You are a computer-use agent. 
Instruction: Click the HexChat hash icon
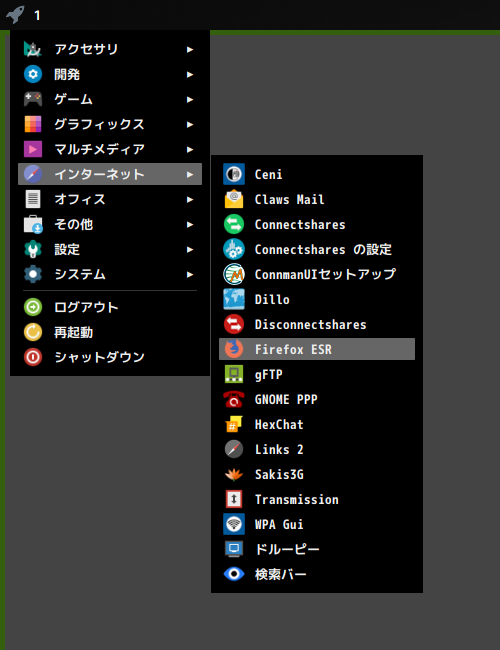coord(234,424)
